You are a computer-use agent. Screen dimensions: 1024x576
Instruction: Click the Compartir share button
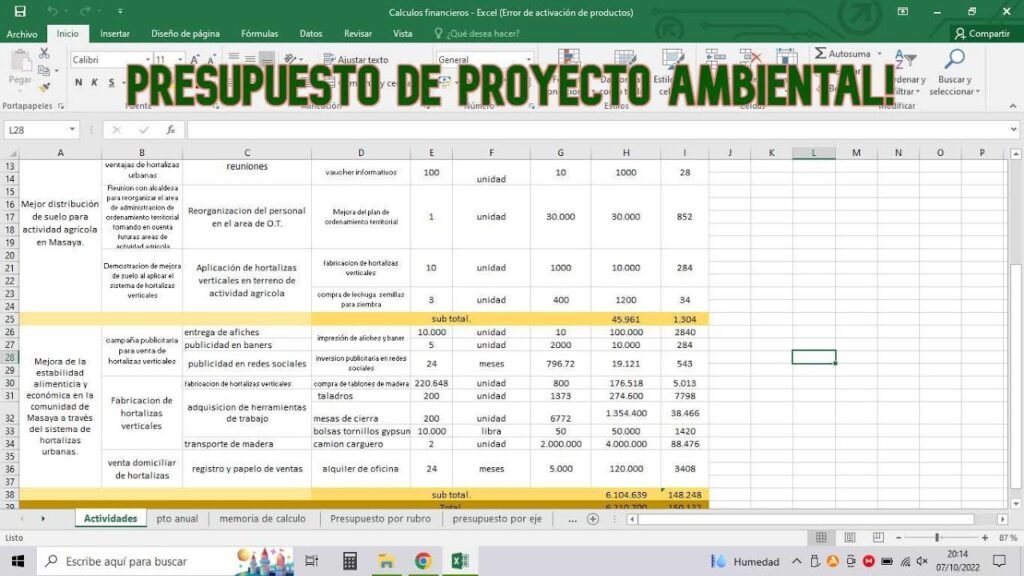[x=981, y=33]
